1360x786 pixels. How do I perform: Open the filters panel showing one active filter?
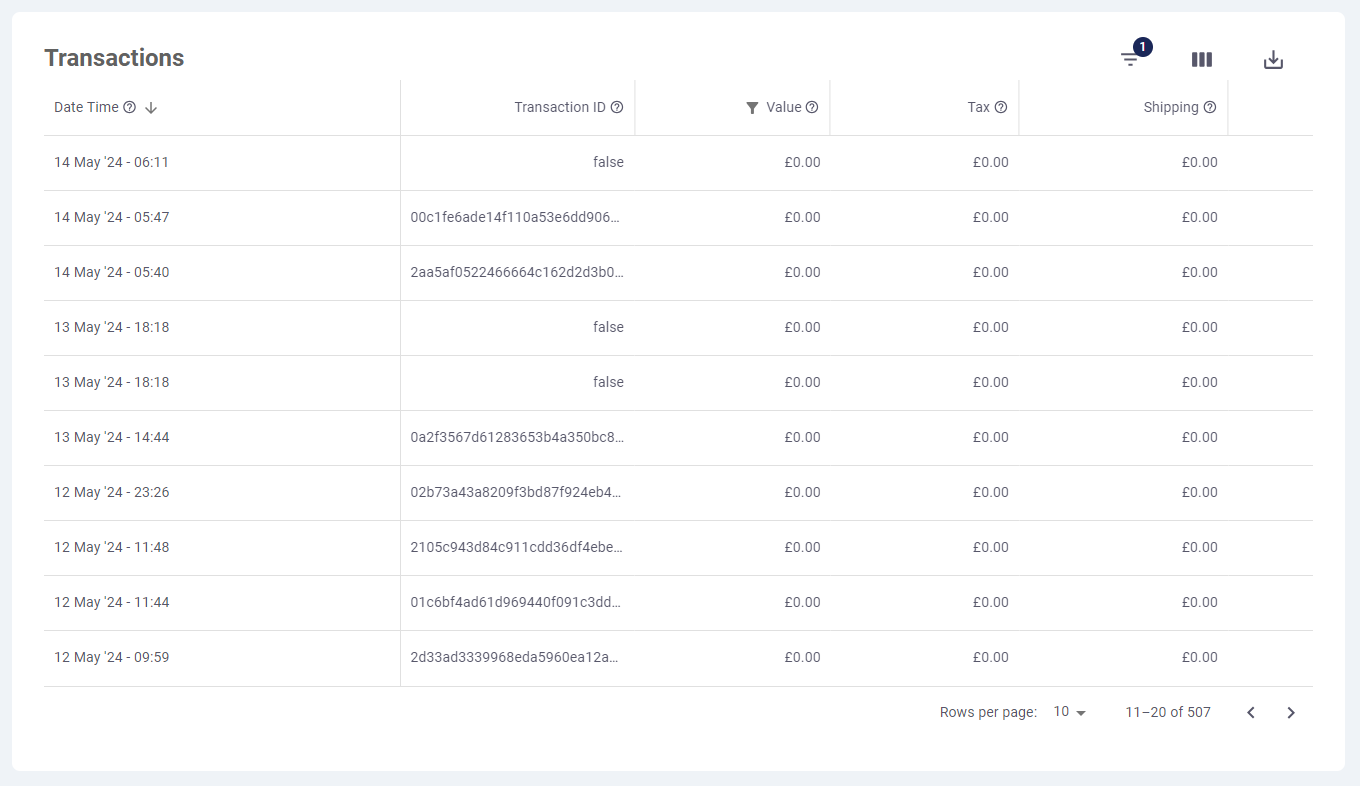tap(1129, 59)
